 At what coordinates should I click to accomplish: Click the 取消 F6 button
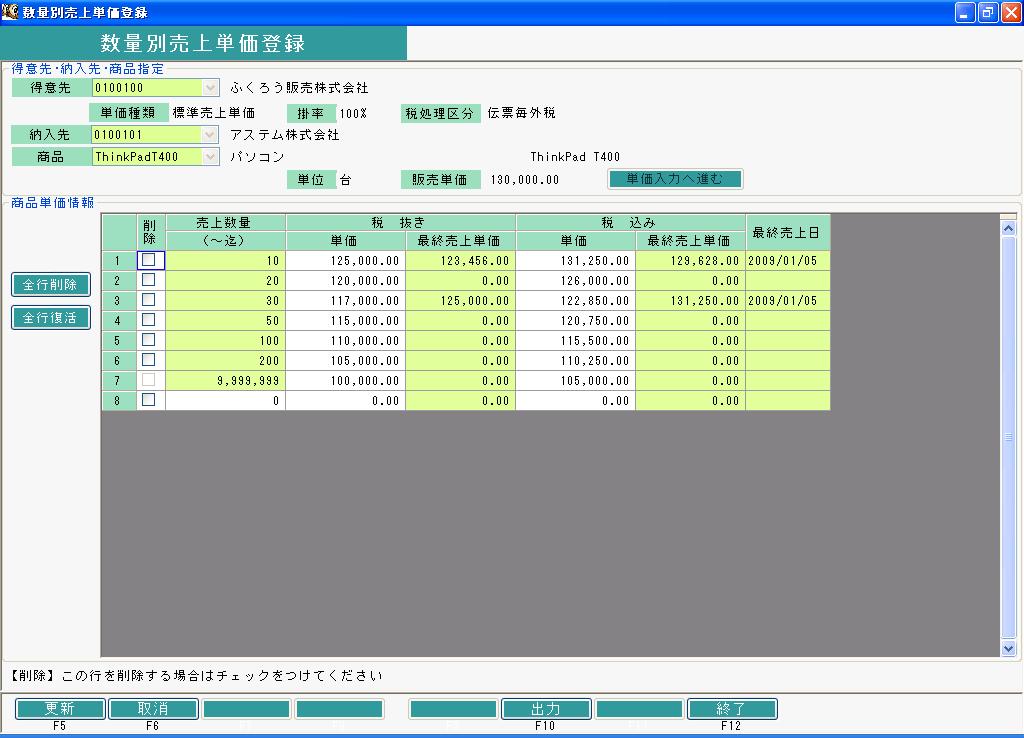(x=153, y=709)
